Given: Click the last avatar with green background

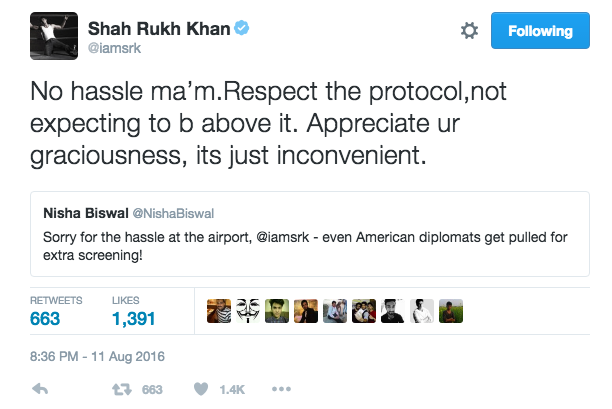Looking at the screenshot, I should [x=452, y=311].
